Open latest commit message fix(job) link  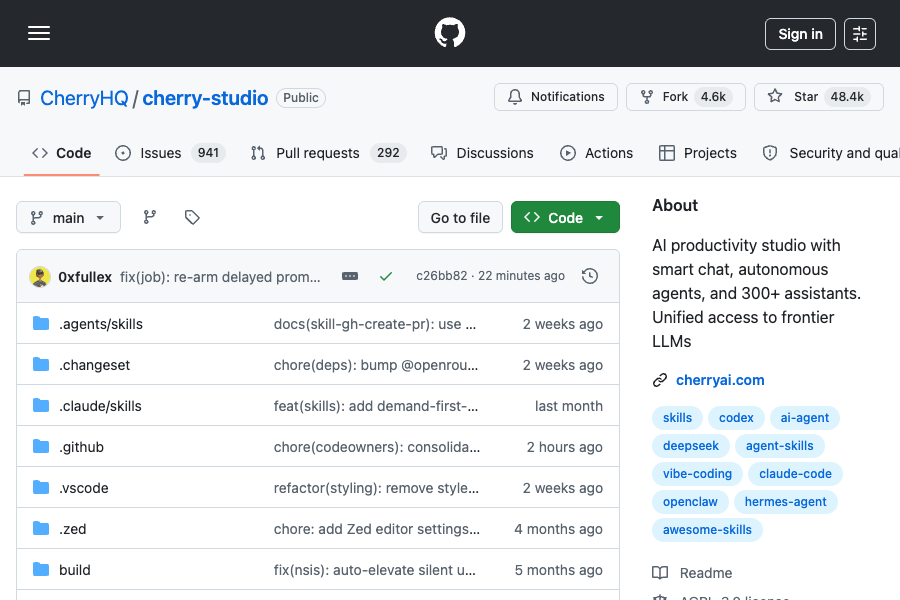pos(220,277)
